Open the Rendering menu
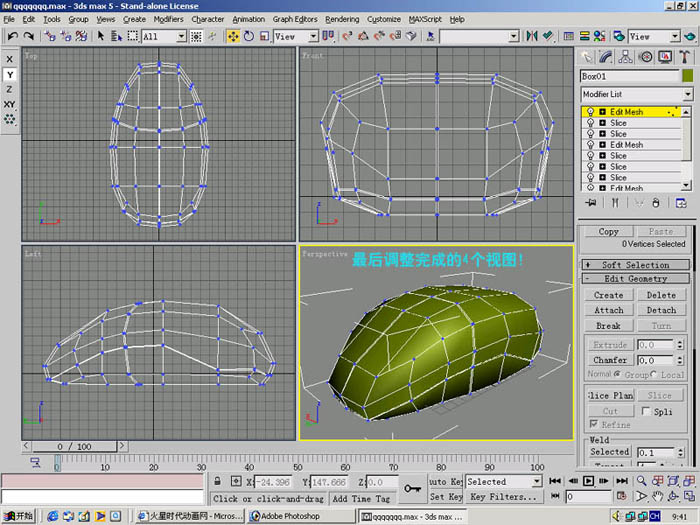Viewport: 700px width, 525px height. pyautogui.click(x=342, y=19)
